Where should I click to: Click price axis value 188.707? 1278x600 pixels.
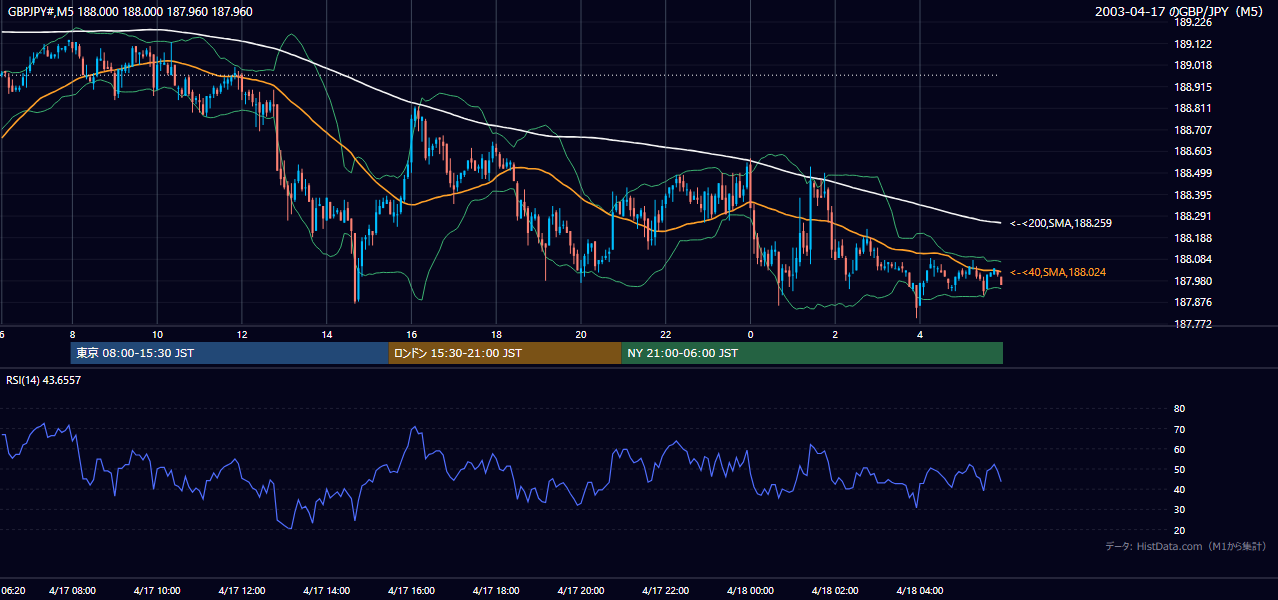(x=1193, y=130)
